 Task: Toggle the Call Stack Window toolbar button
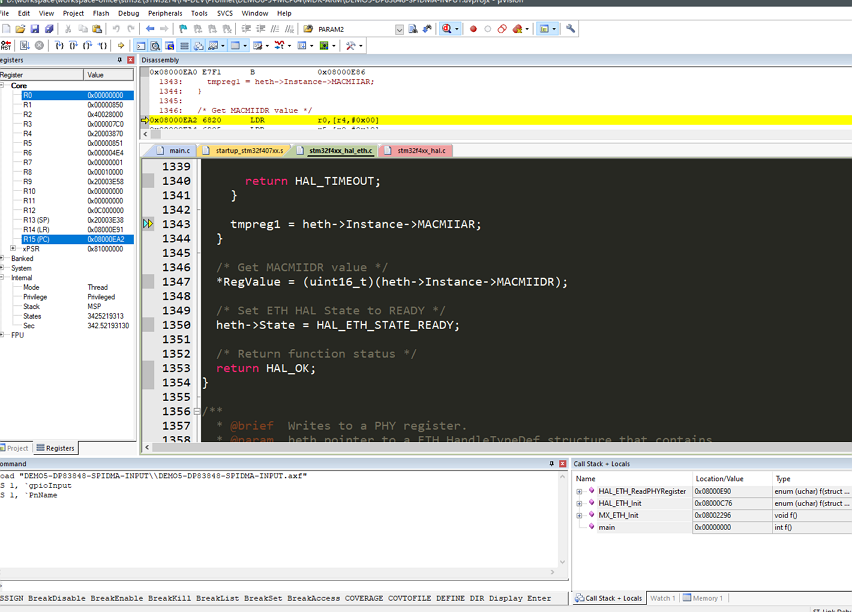pos(199,46)
